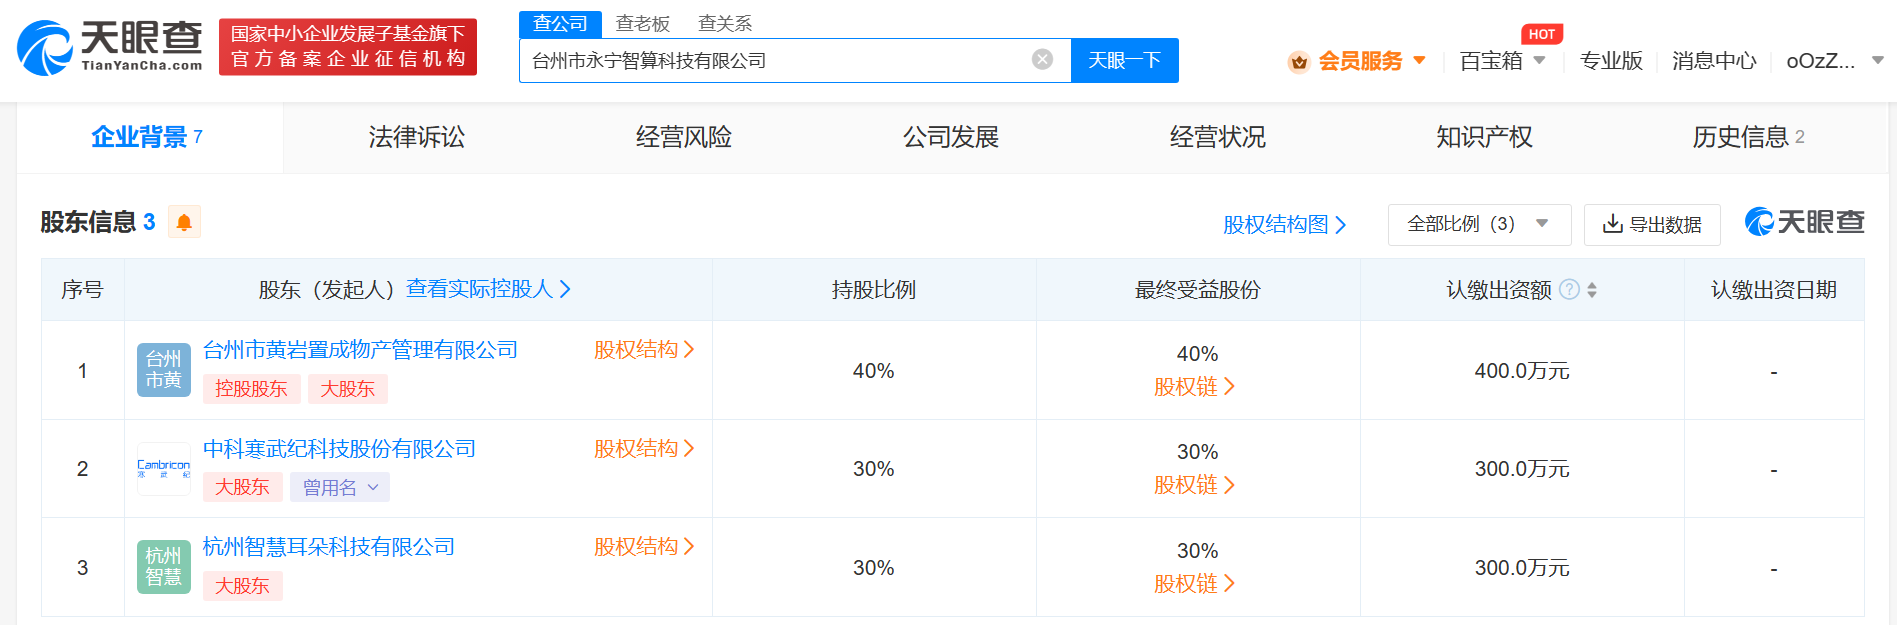Click the help icon next to 认缴出资额

1570,290
